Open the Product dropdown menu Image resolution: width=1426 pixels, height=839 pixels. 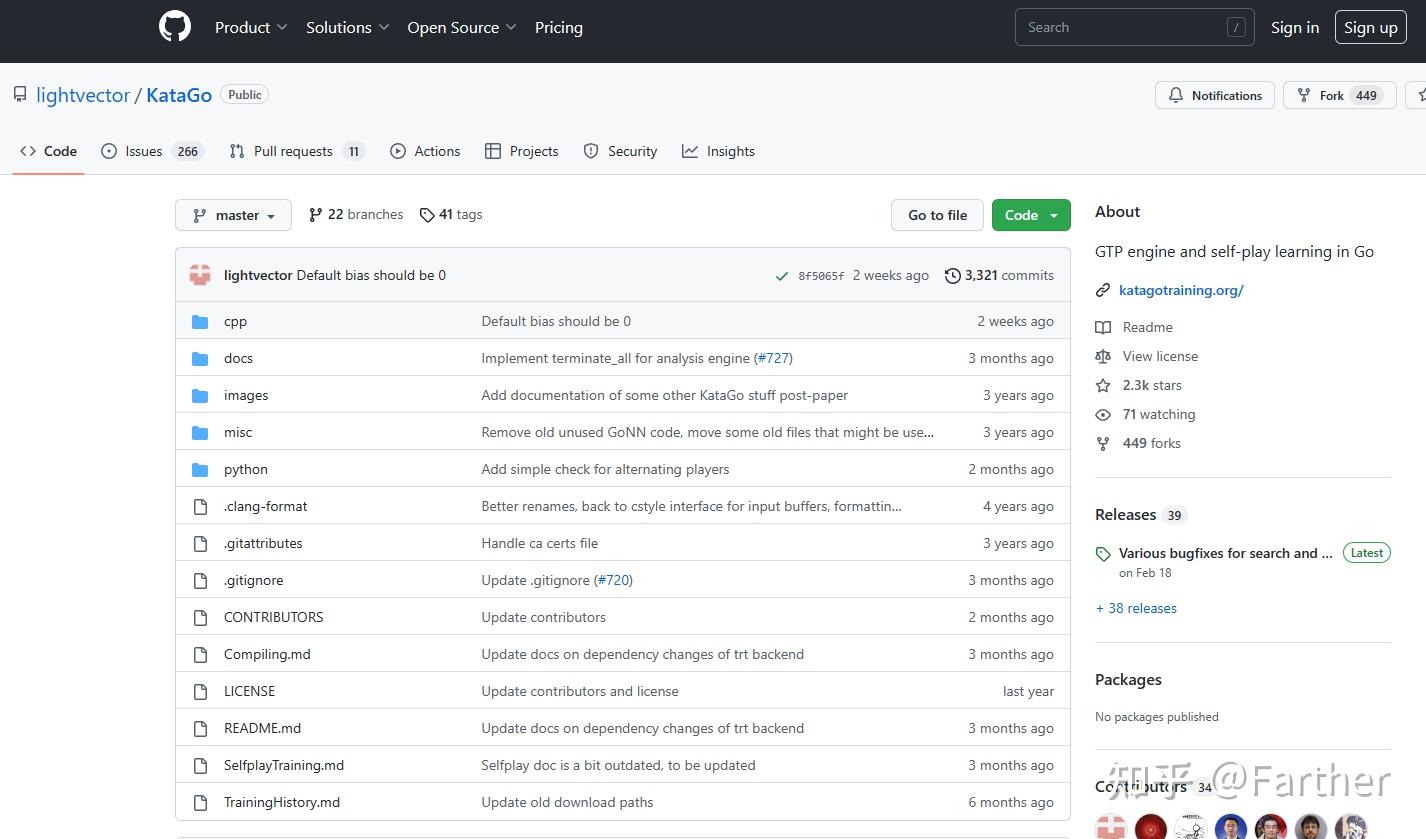pyautogui.click(x=251, y=28)
